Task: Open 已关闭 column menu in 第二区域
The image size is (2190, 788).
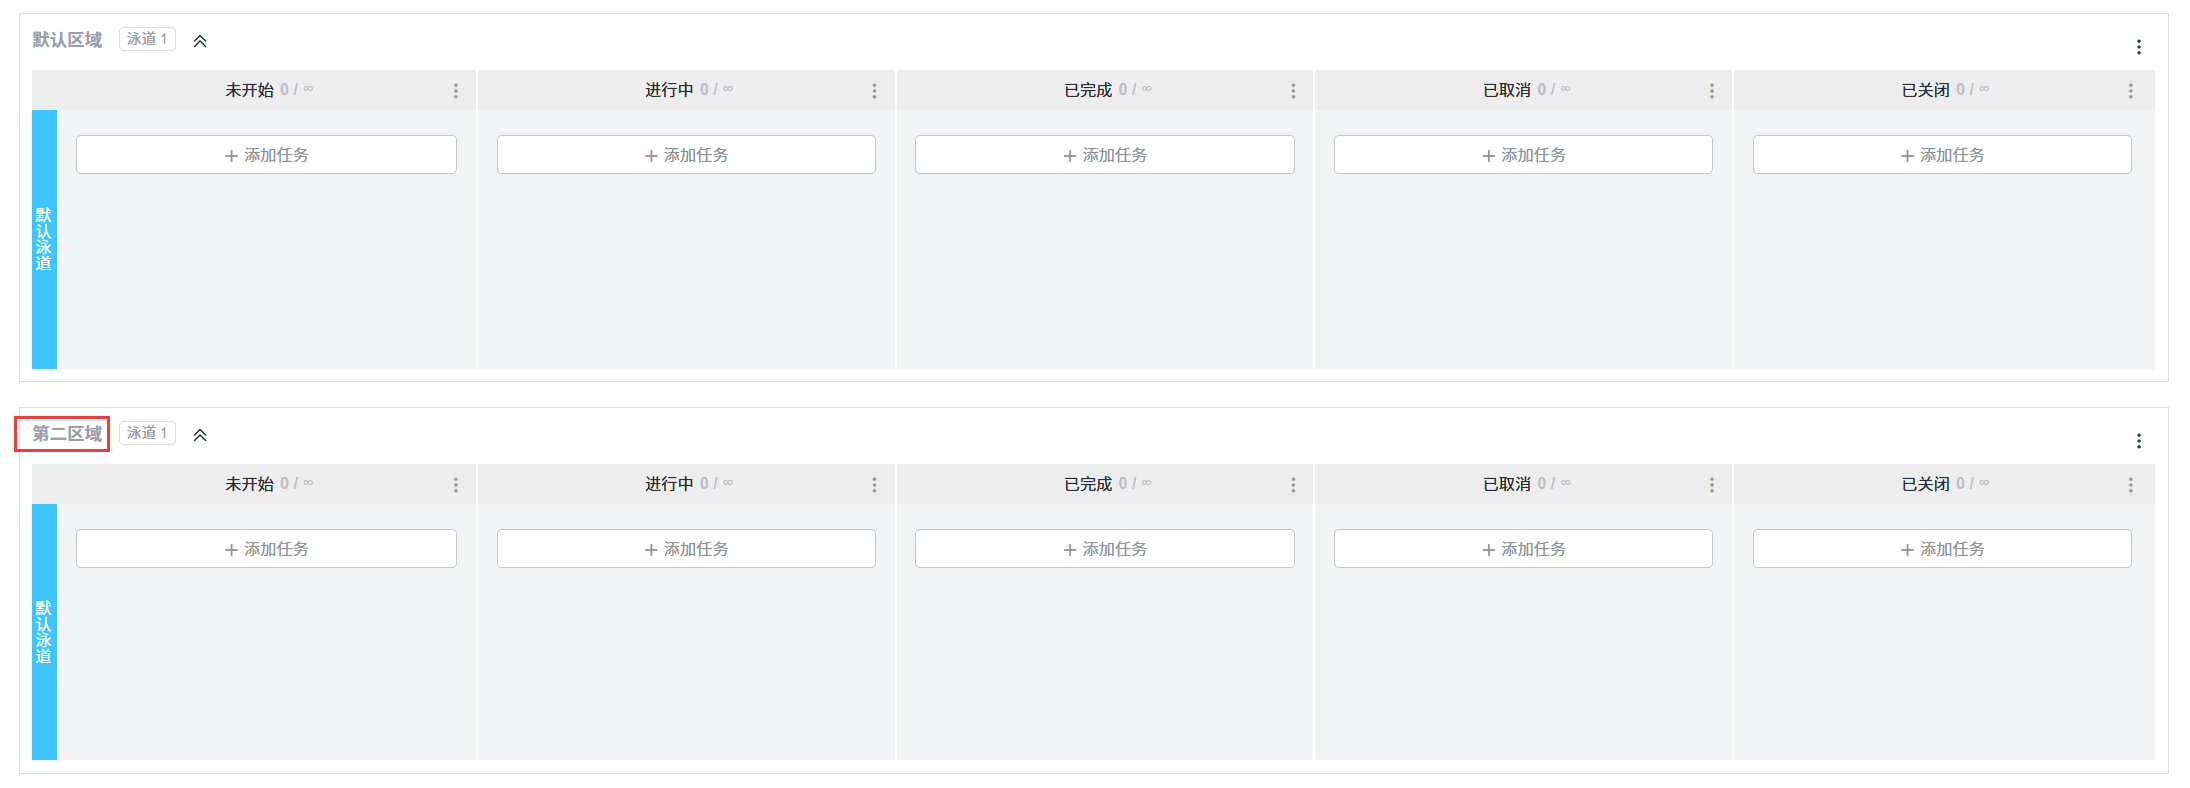Action: pos(2130,485)
